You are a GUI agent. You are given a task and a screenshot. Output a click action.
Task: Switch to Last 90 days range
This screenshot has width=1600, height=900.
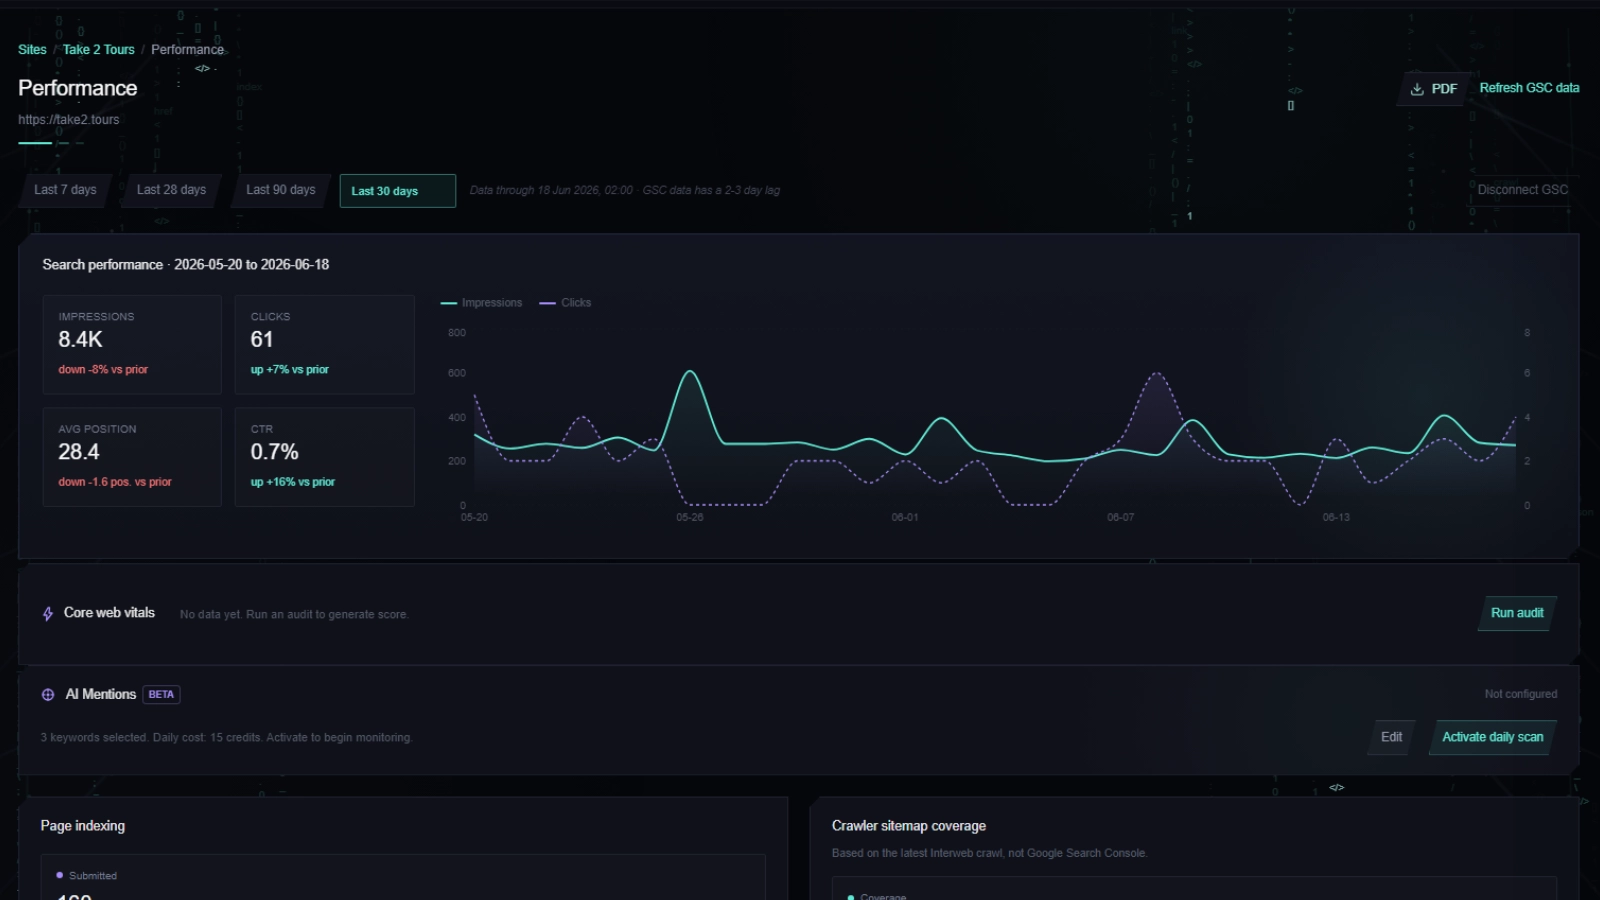[280, 190]
